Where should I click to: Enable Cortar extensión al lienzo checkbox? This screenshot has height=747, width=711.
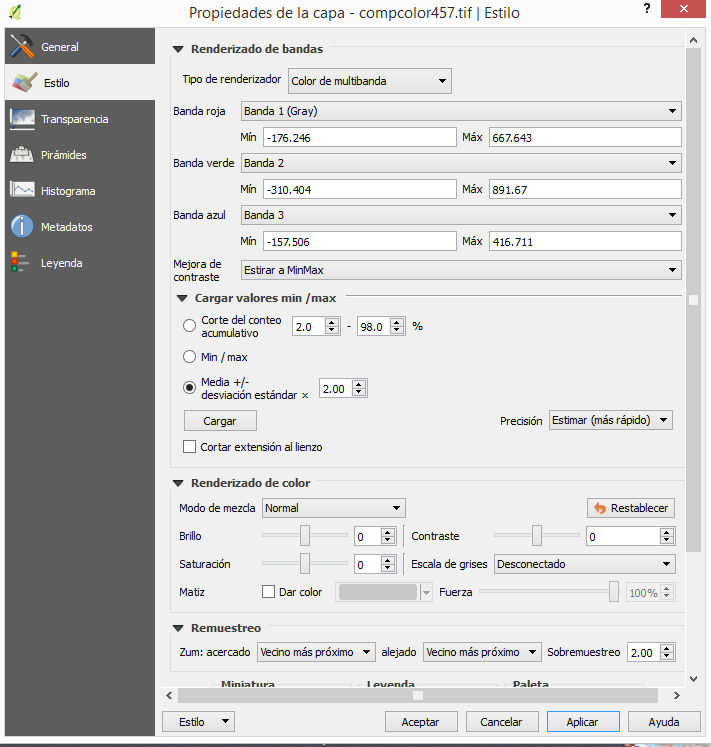(x=189, y=446)
